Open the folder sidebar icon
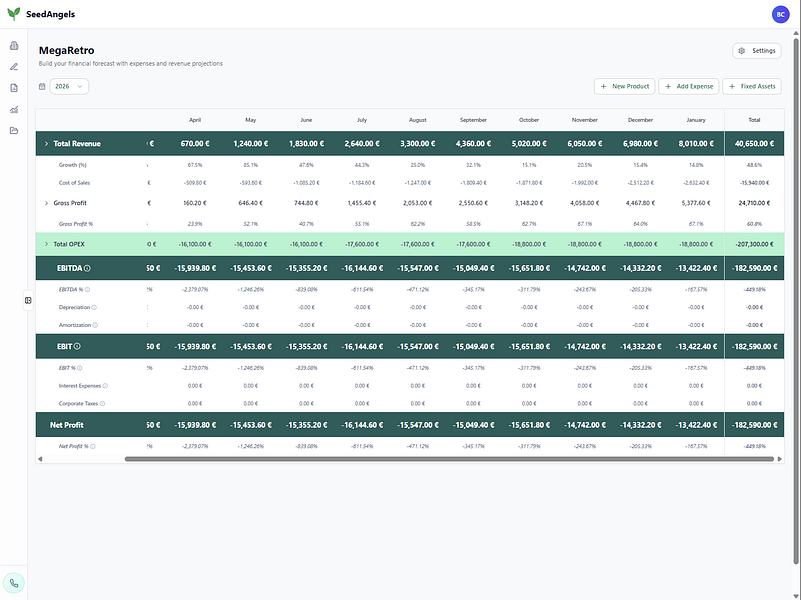This screenshot has height=600, width=801. pyautogui.click(x=14, y=131)
